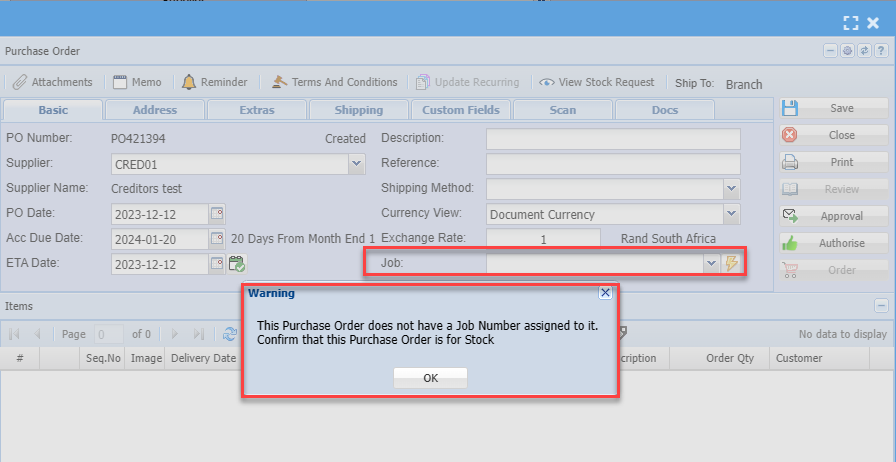
Task: Click into the Acc Due Date field
Action: pos(160,239)
